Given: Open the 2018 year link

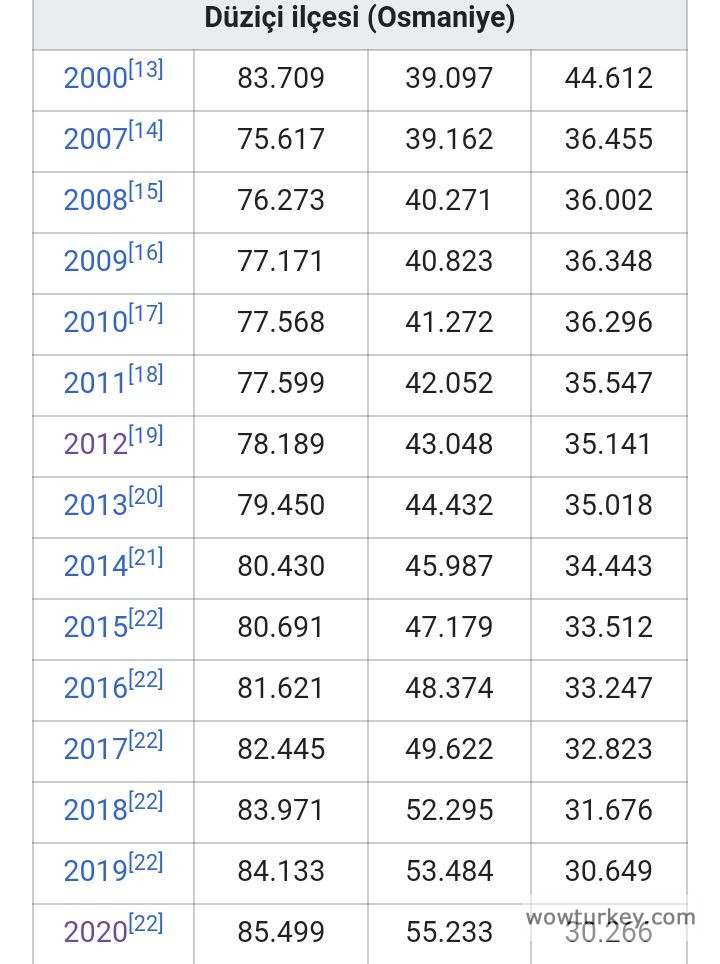Looking at the screenshot, I should 95,811.
